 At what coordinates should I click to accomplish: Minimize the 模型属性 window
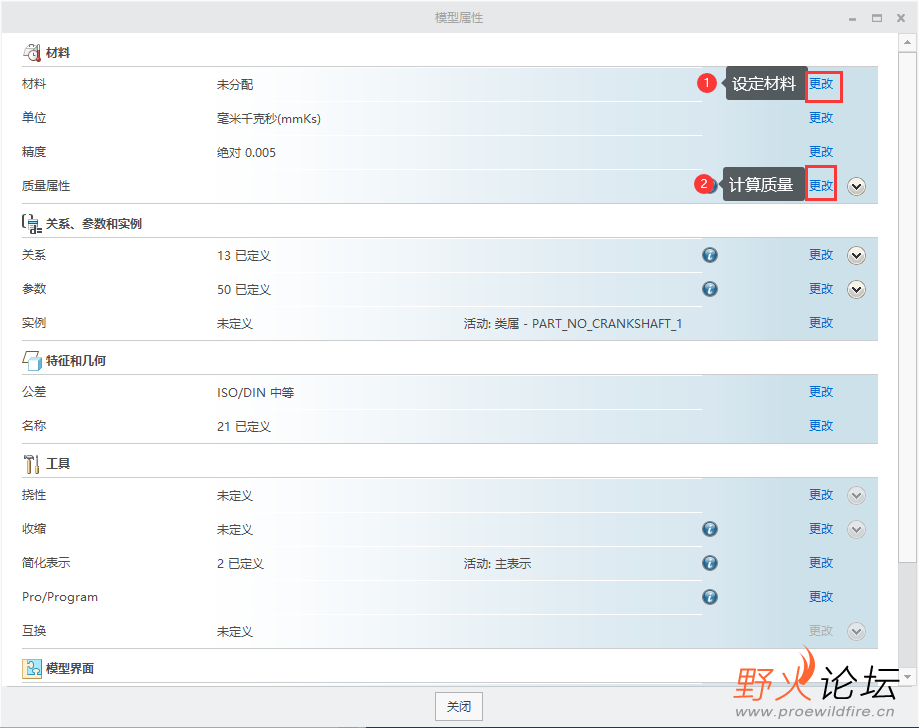click(x=852, y=18)
